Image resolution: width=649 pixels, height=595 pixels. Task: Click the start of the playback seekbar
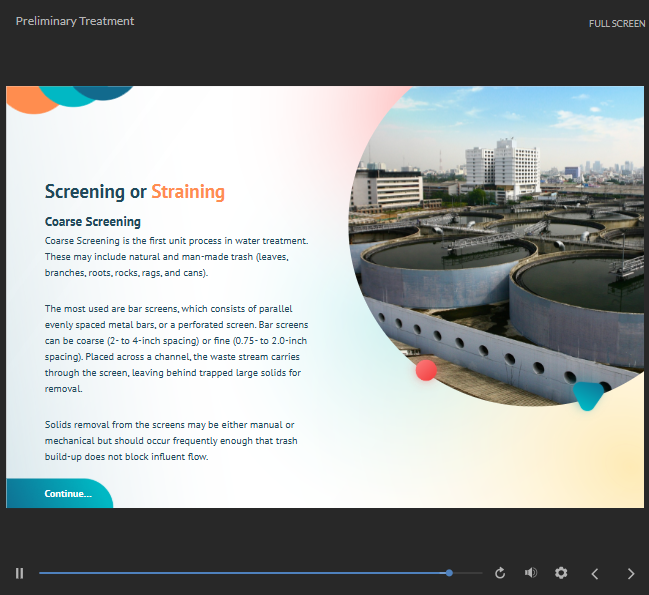coord(42,573)
